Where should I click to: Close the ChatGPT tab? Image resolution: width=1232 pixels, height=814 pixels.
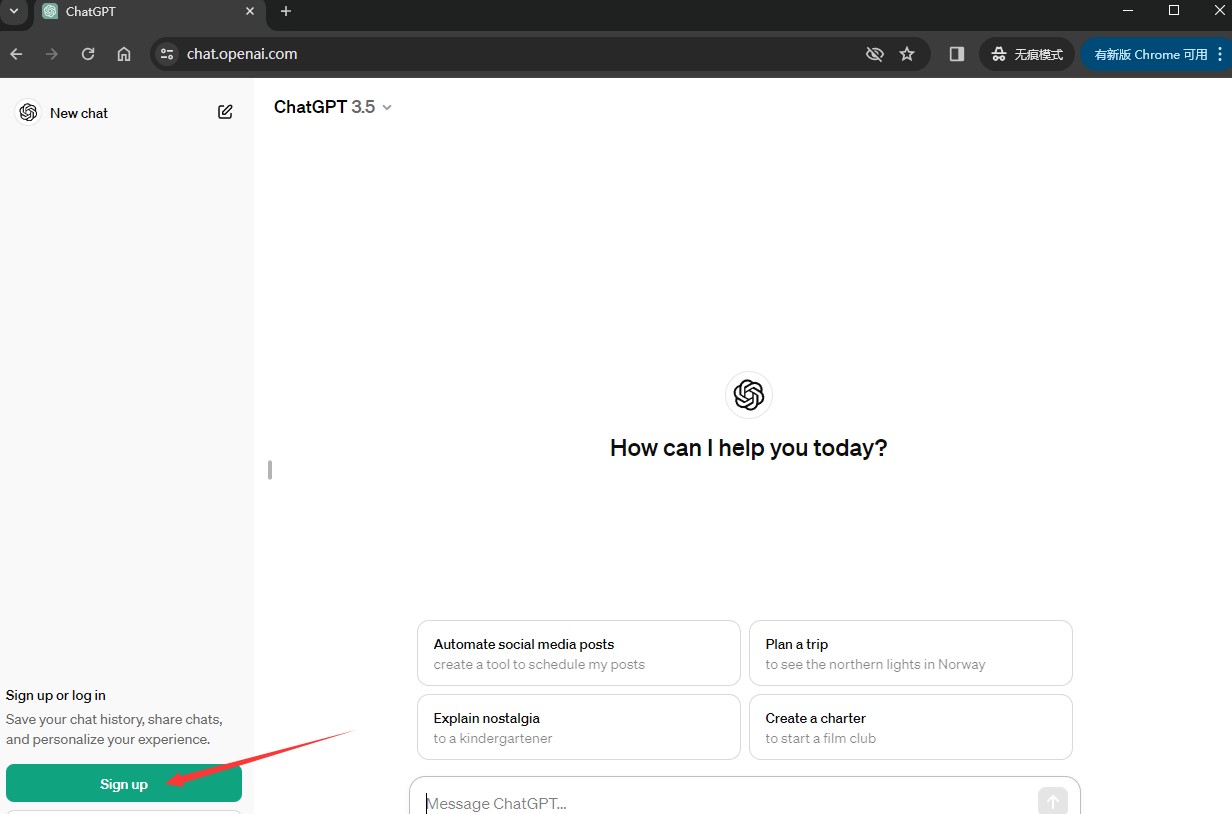point(250,11)
